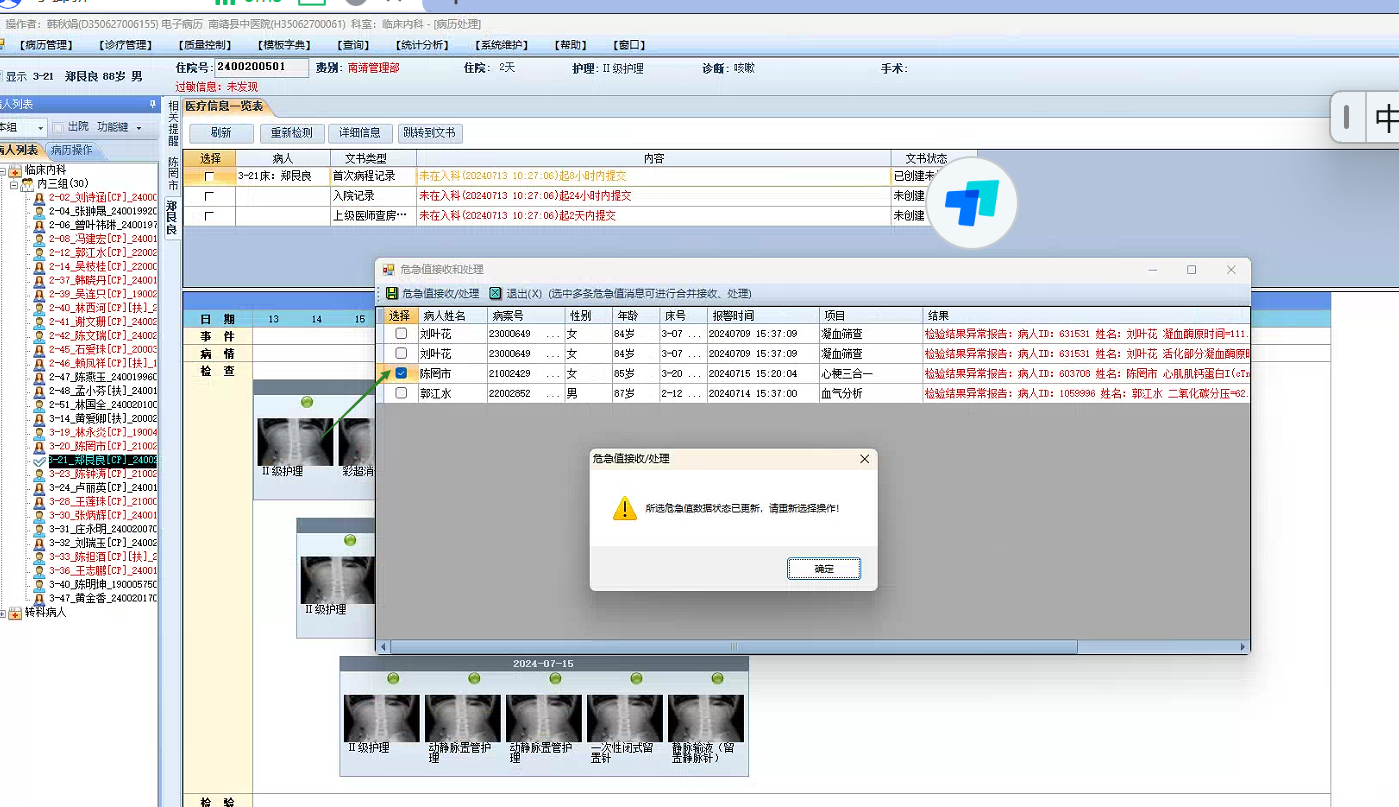Screen dimensions: 1399x807
Task: Click the 重新检测 button
Action: pyautogui.click(x=292, y=133)
